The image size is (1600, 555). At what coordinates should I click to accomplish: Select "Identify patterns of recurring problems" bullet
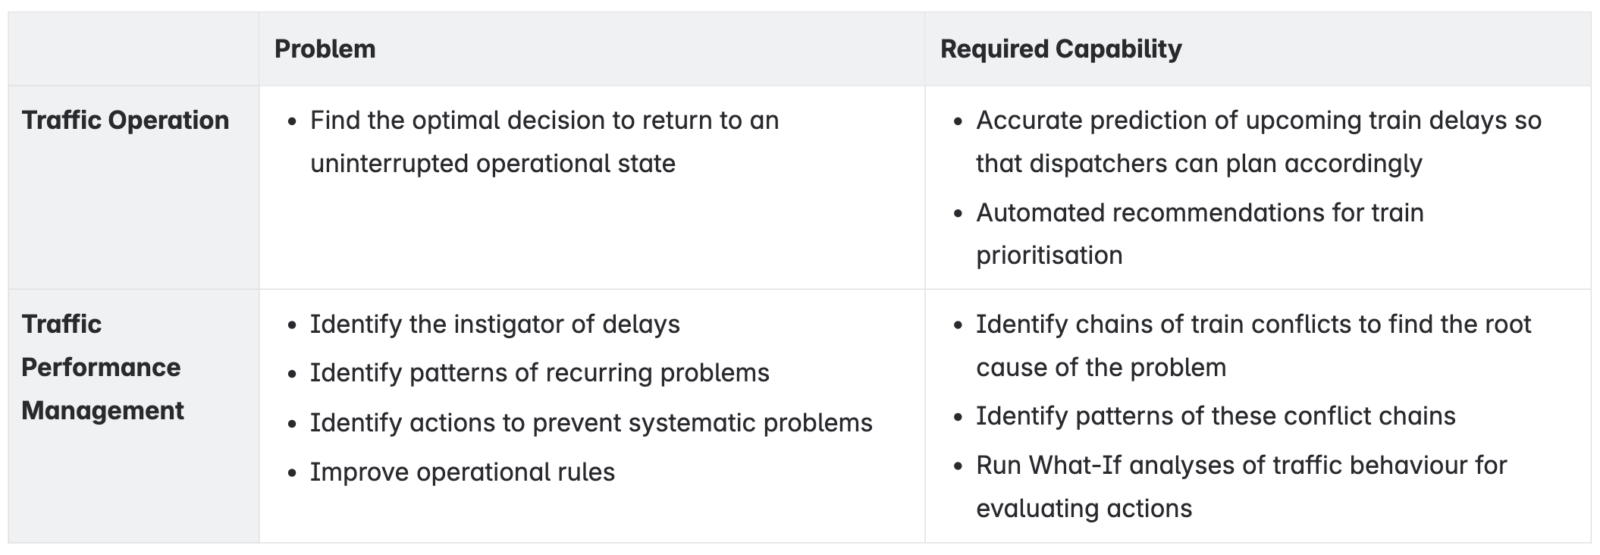(539, 373)
